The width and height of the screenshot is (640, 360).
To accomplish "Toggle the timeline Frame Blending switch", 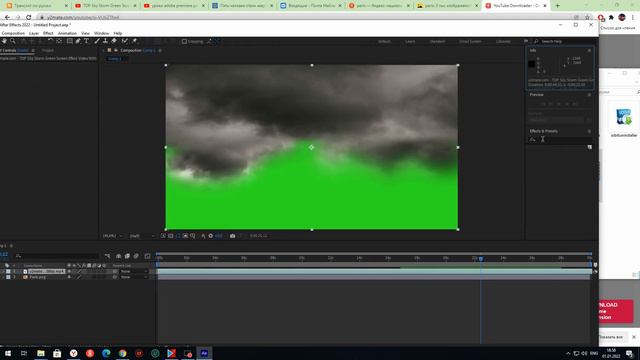I will pyautogui.click(x=127, y=256).
